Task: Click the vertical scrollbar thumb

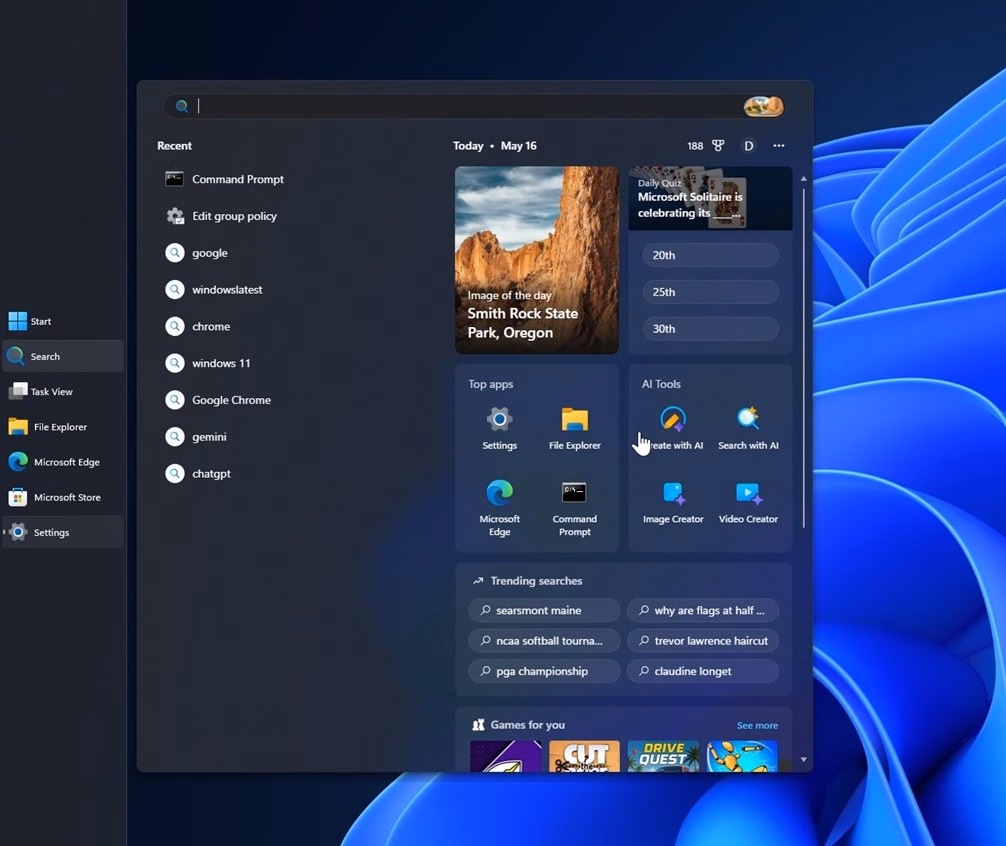Action: pyautogui.click(x=803, y=358)
